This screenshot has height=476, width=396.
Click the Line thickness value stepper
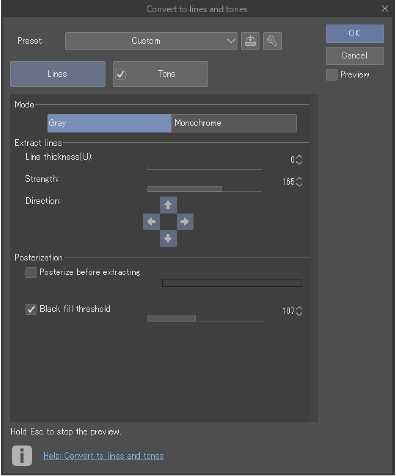click(x=299, y=160)
